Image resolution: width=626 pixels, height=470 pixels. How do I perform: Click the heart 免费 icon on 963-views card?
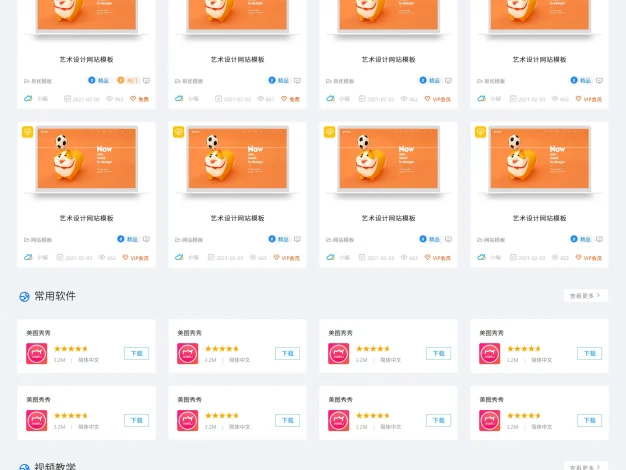(133, 99)
